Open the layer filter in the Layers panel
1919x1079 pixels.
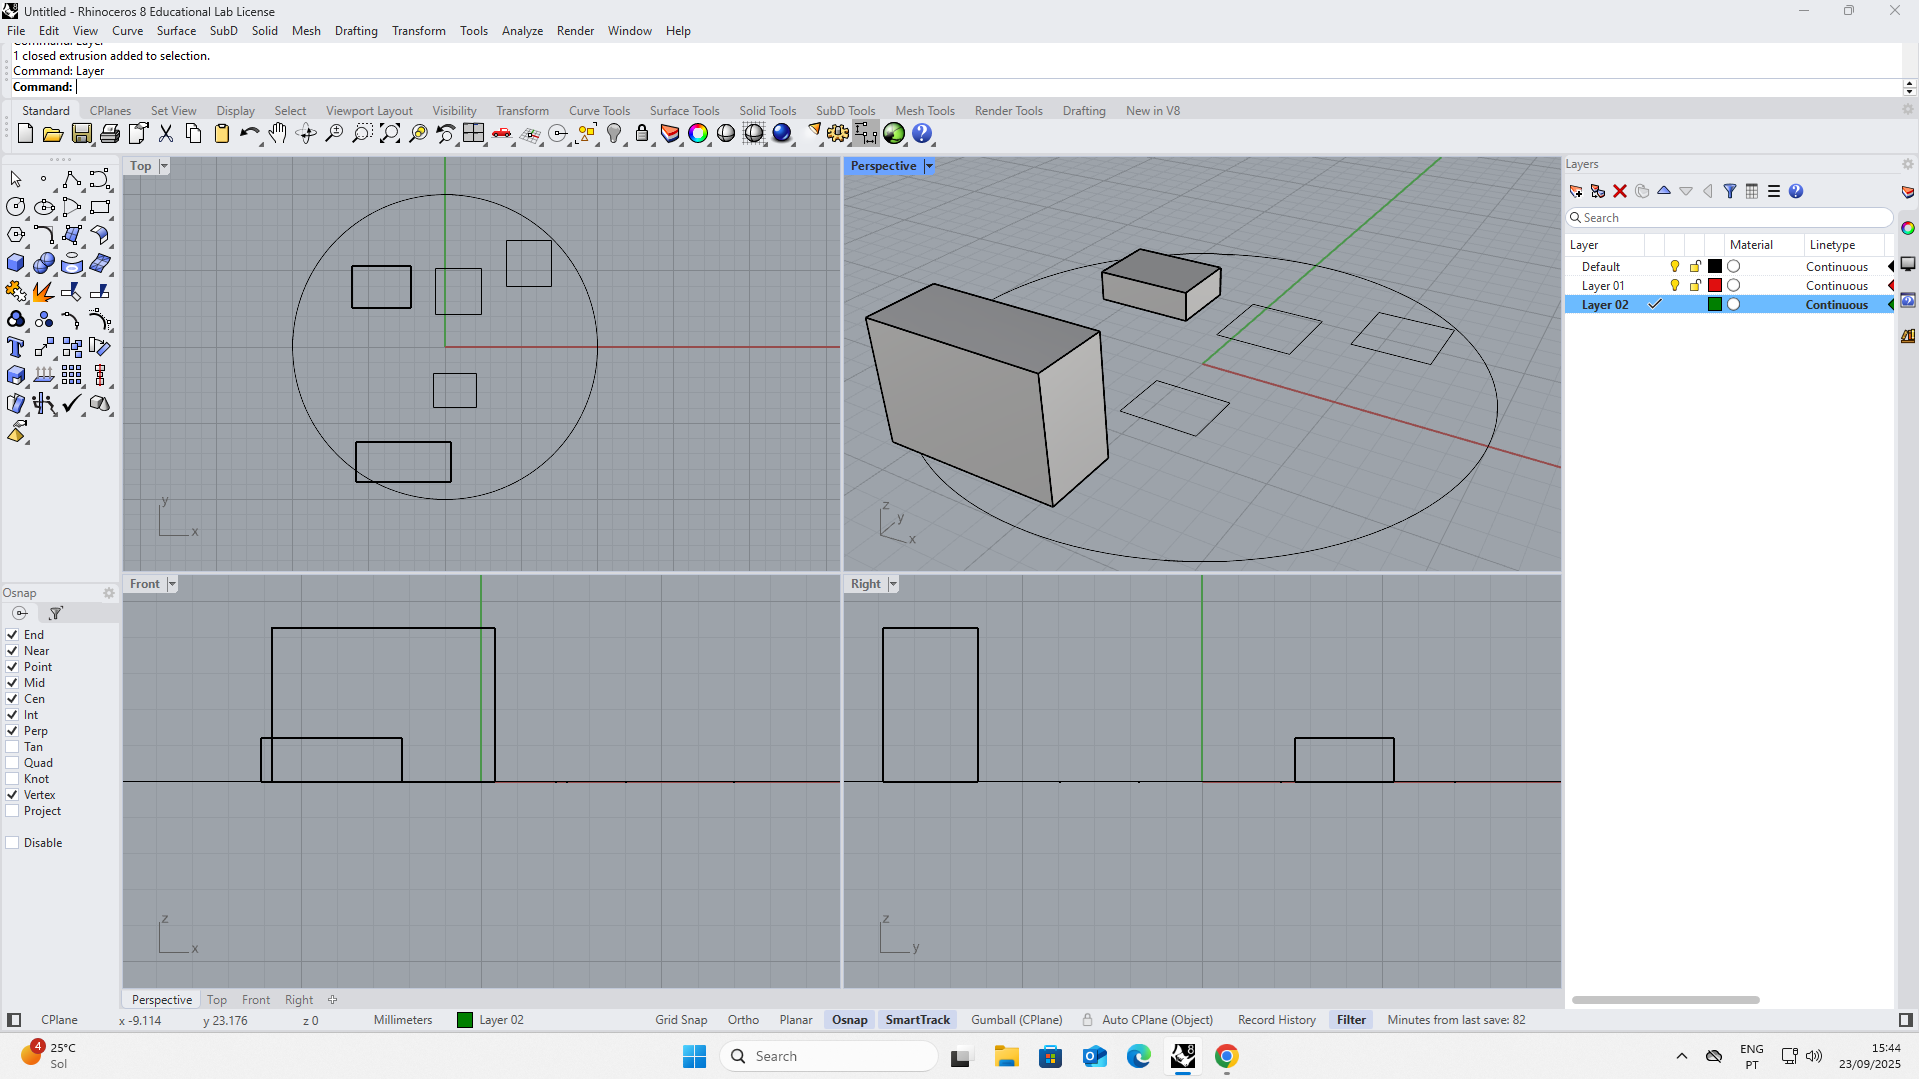[1731, 191]
